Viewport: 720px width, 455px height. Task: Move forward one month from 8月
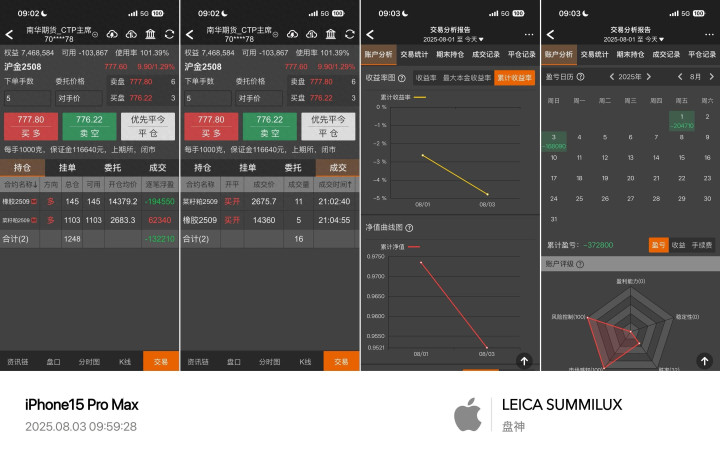click(x=711, y=77)
